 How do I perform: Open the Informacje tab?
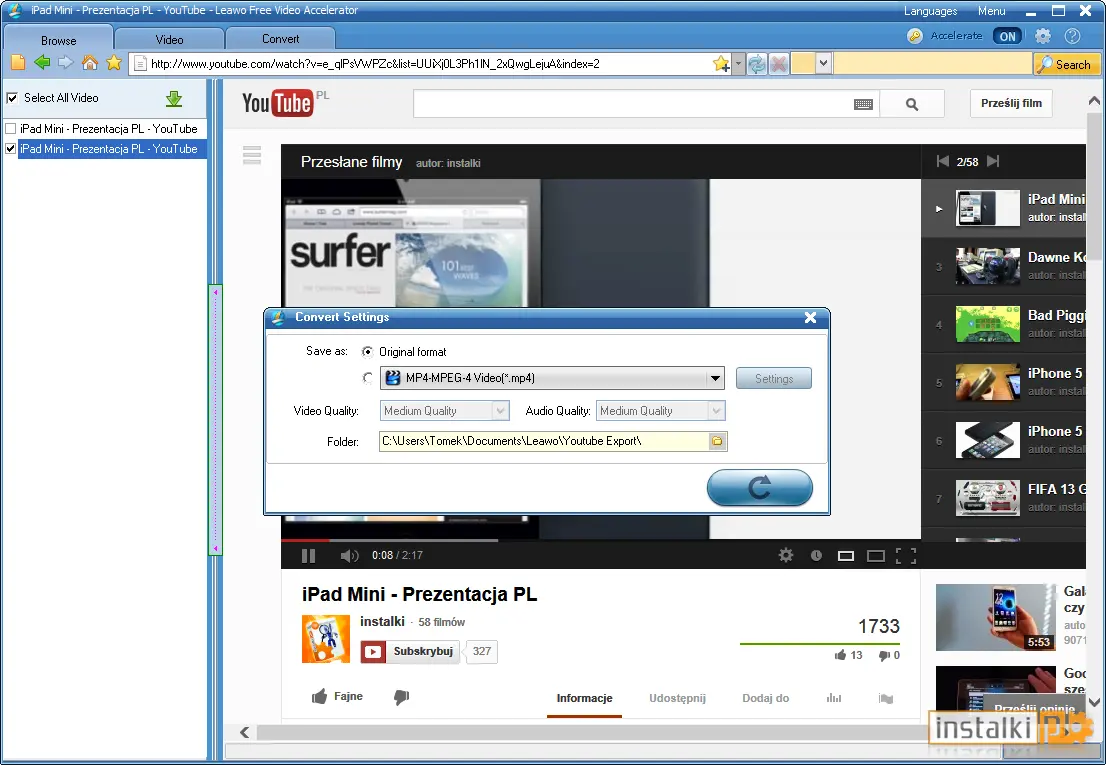[584, 699]
